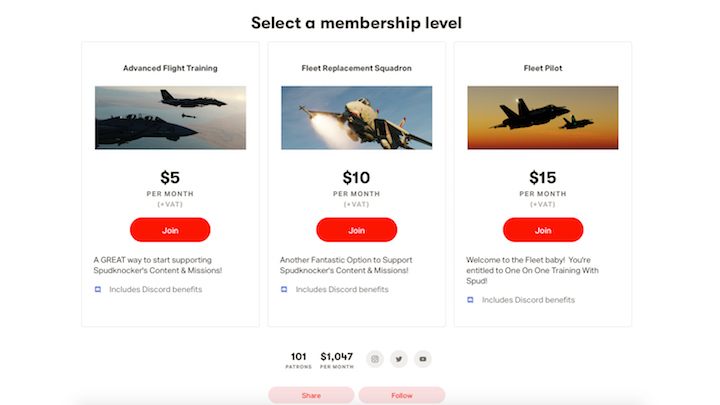Viewport: 720px width, 405px height.
Task: Join the $10 Fleet Replacement Squadron tier
Action: (x=356, y=230)
